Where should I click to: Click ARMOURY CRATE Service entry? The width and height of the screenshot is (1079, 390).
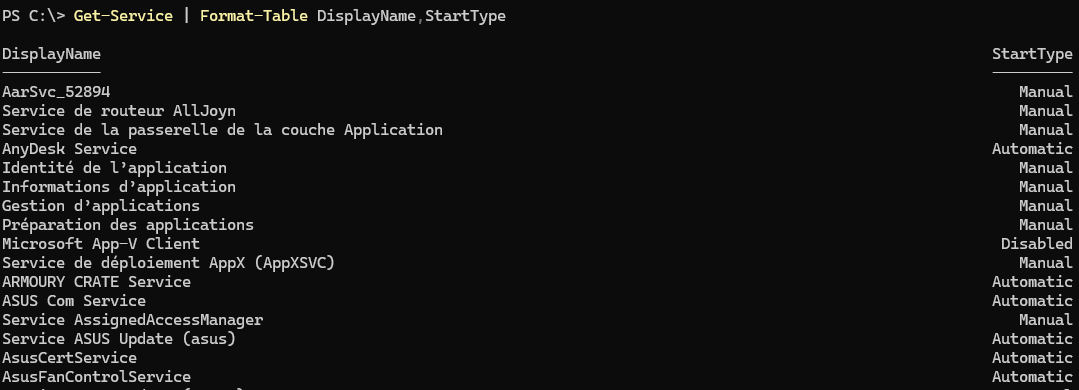coord(96,282)
